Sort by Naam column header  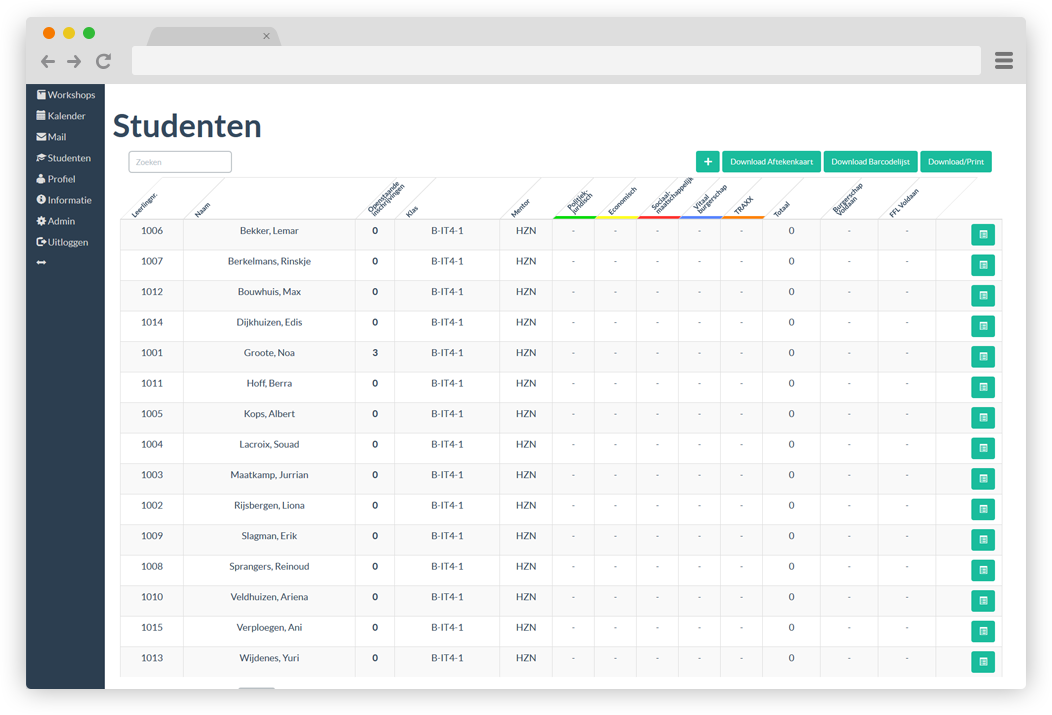coord(203,210)
